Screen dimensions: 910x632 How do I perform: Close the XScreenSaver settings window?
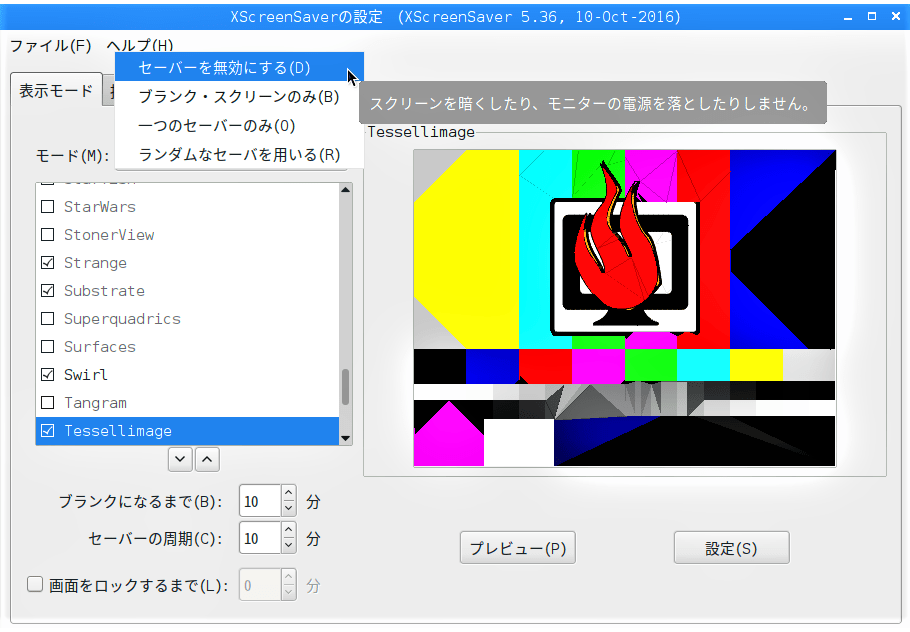[x=895, y=17]
